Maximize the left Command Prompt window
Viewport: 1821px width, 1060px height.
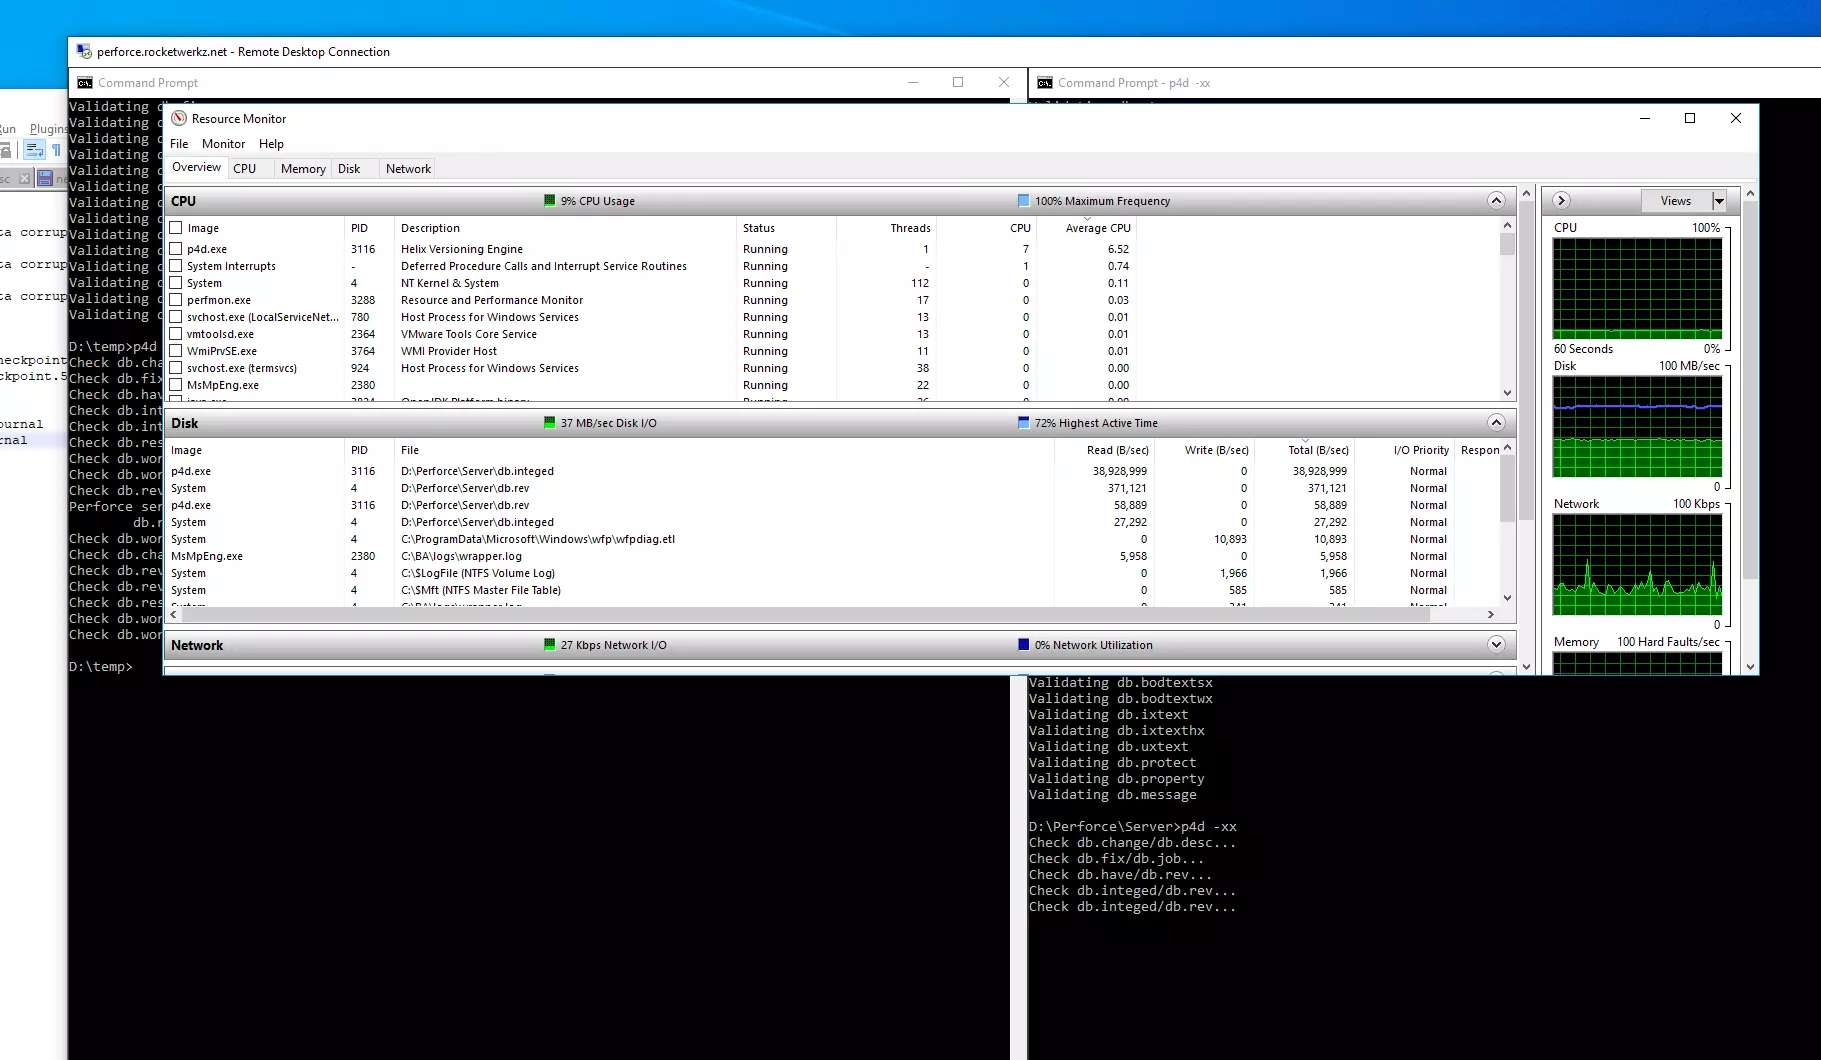pyautogui.click(x=958, y=82)
